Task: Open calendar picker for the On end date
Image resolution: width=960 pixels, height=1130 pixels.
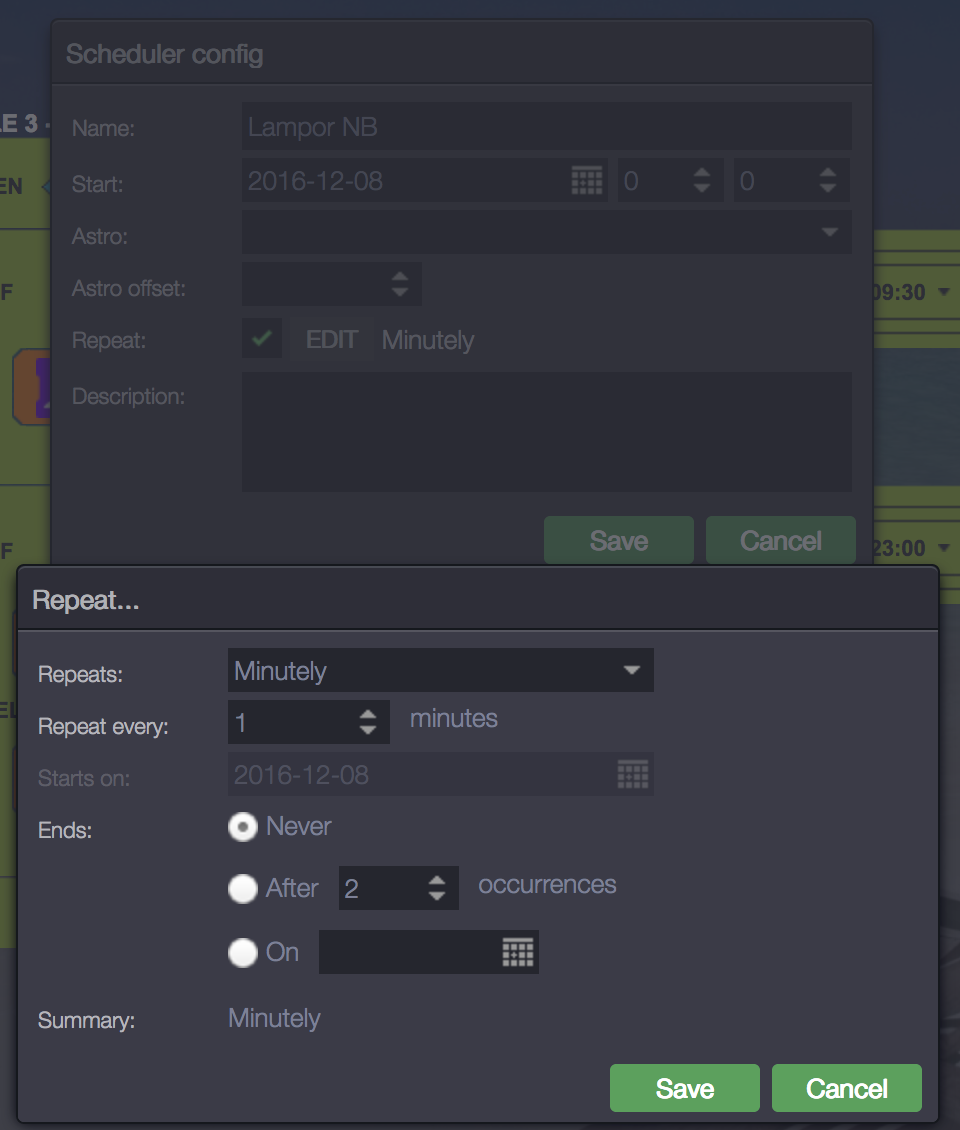Action: click(x=517, y=953)
